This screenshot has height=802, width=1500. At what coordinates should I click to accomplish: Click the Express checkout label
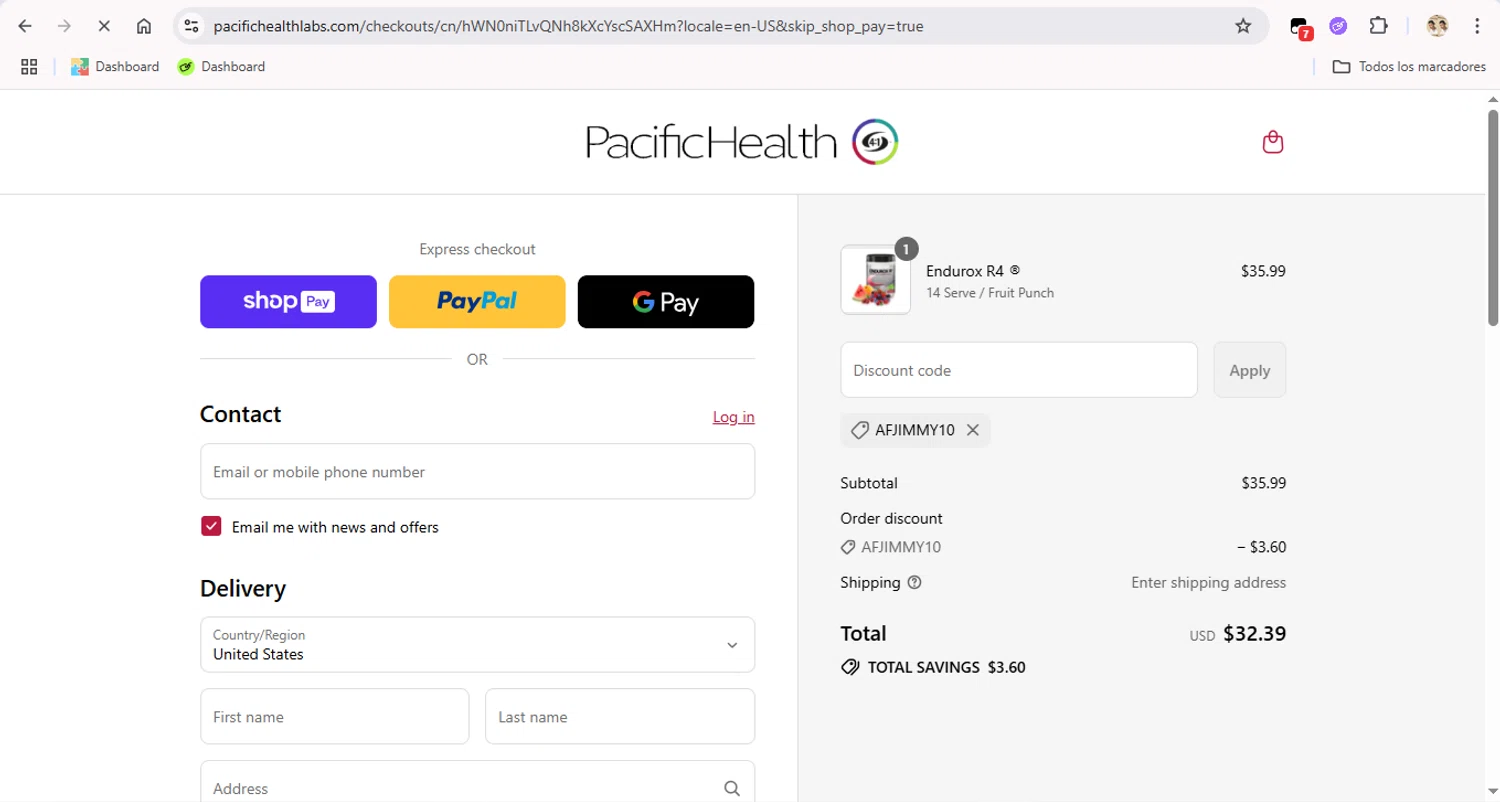(477, 249)
